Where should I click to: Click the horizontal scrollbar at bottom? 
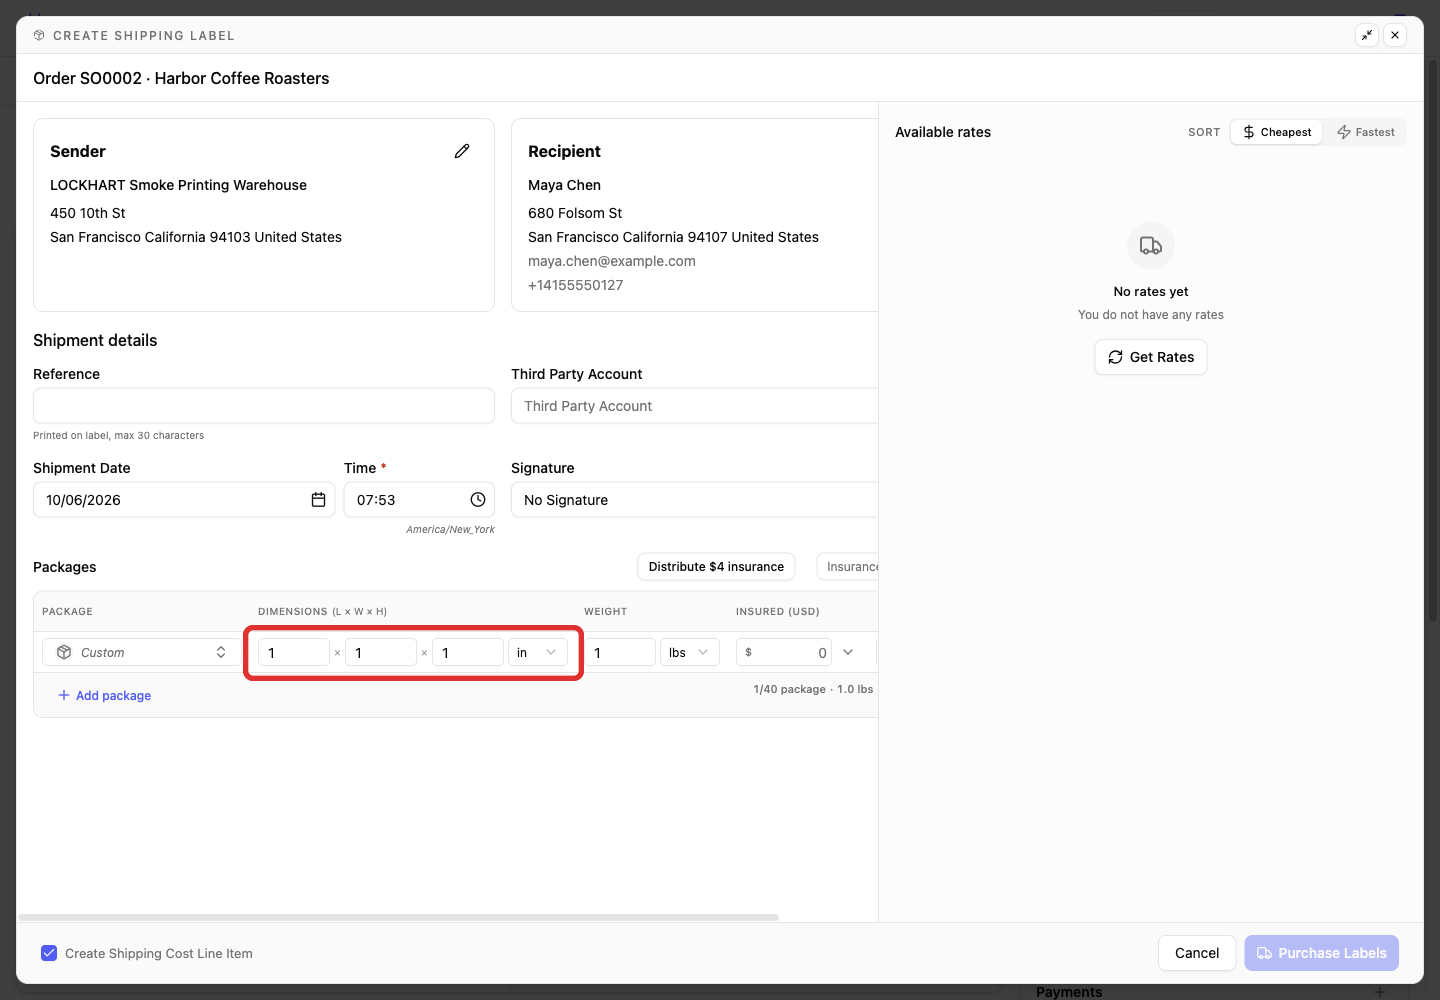[x=398, y=917]
